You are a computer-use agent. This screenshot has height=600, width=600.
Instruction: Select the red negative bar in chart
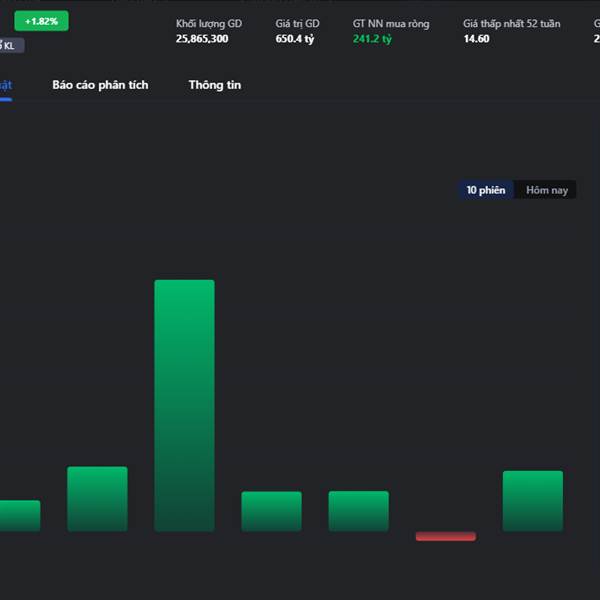click(446, 536)
